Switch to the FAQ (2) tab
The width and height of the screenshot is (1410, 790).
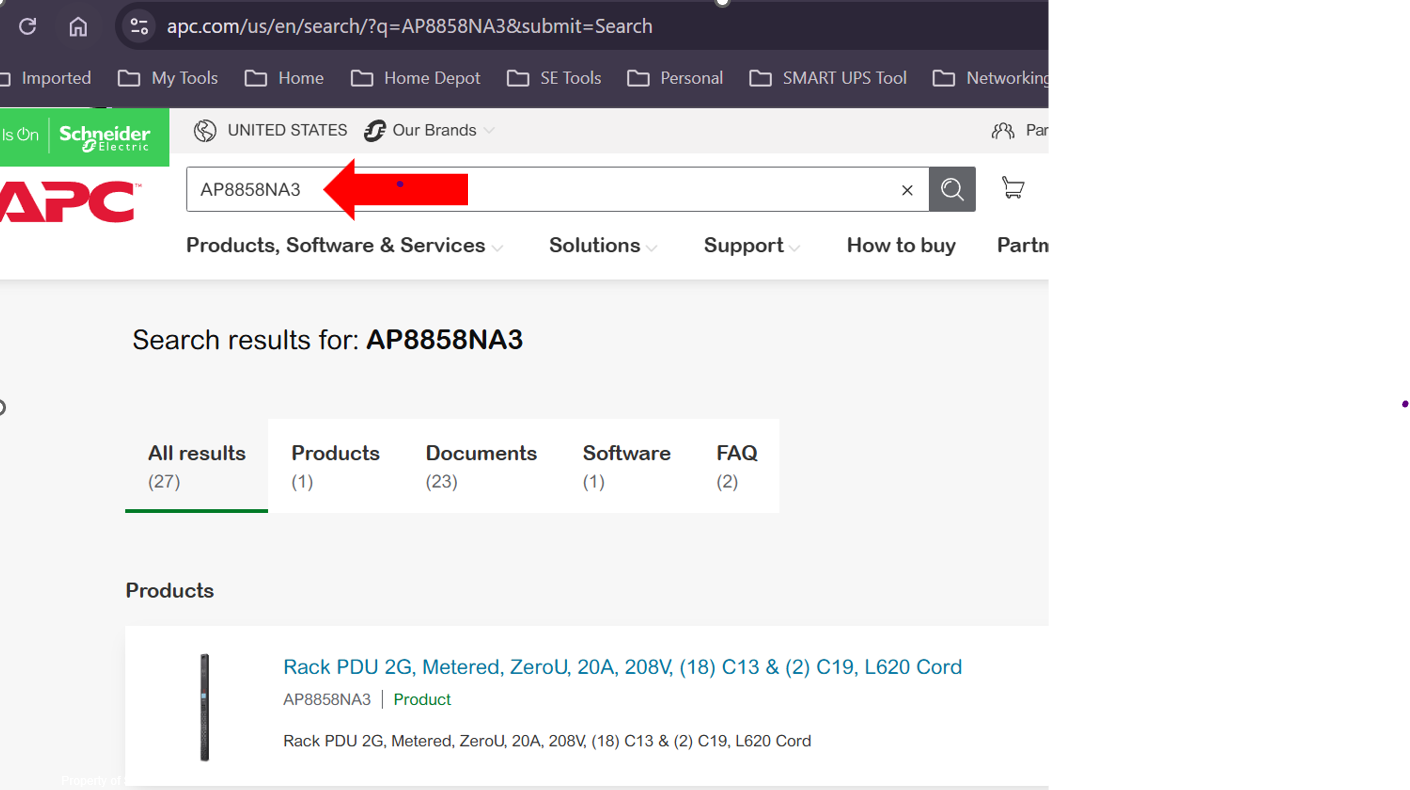coord(737,466)
